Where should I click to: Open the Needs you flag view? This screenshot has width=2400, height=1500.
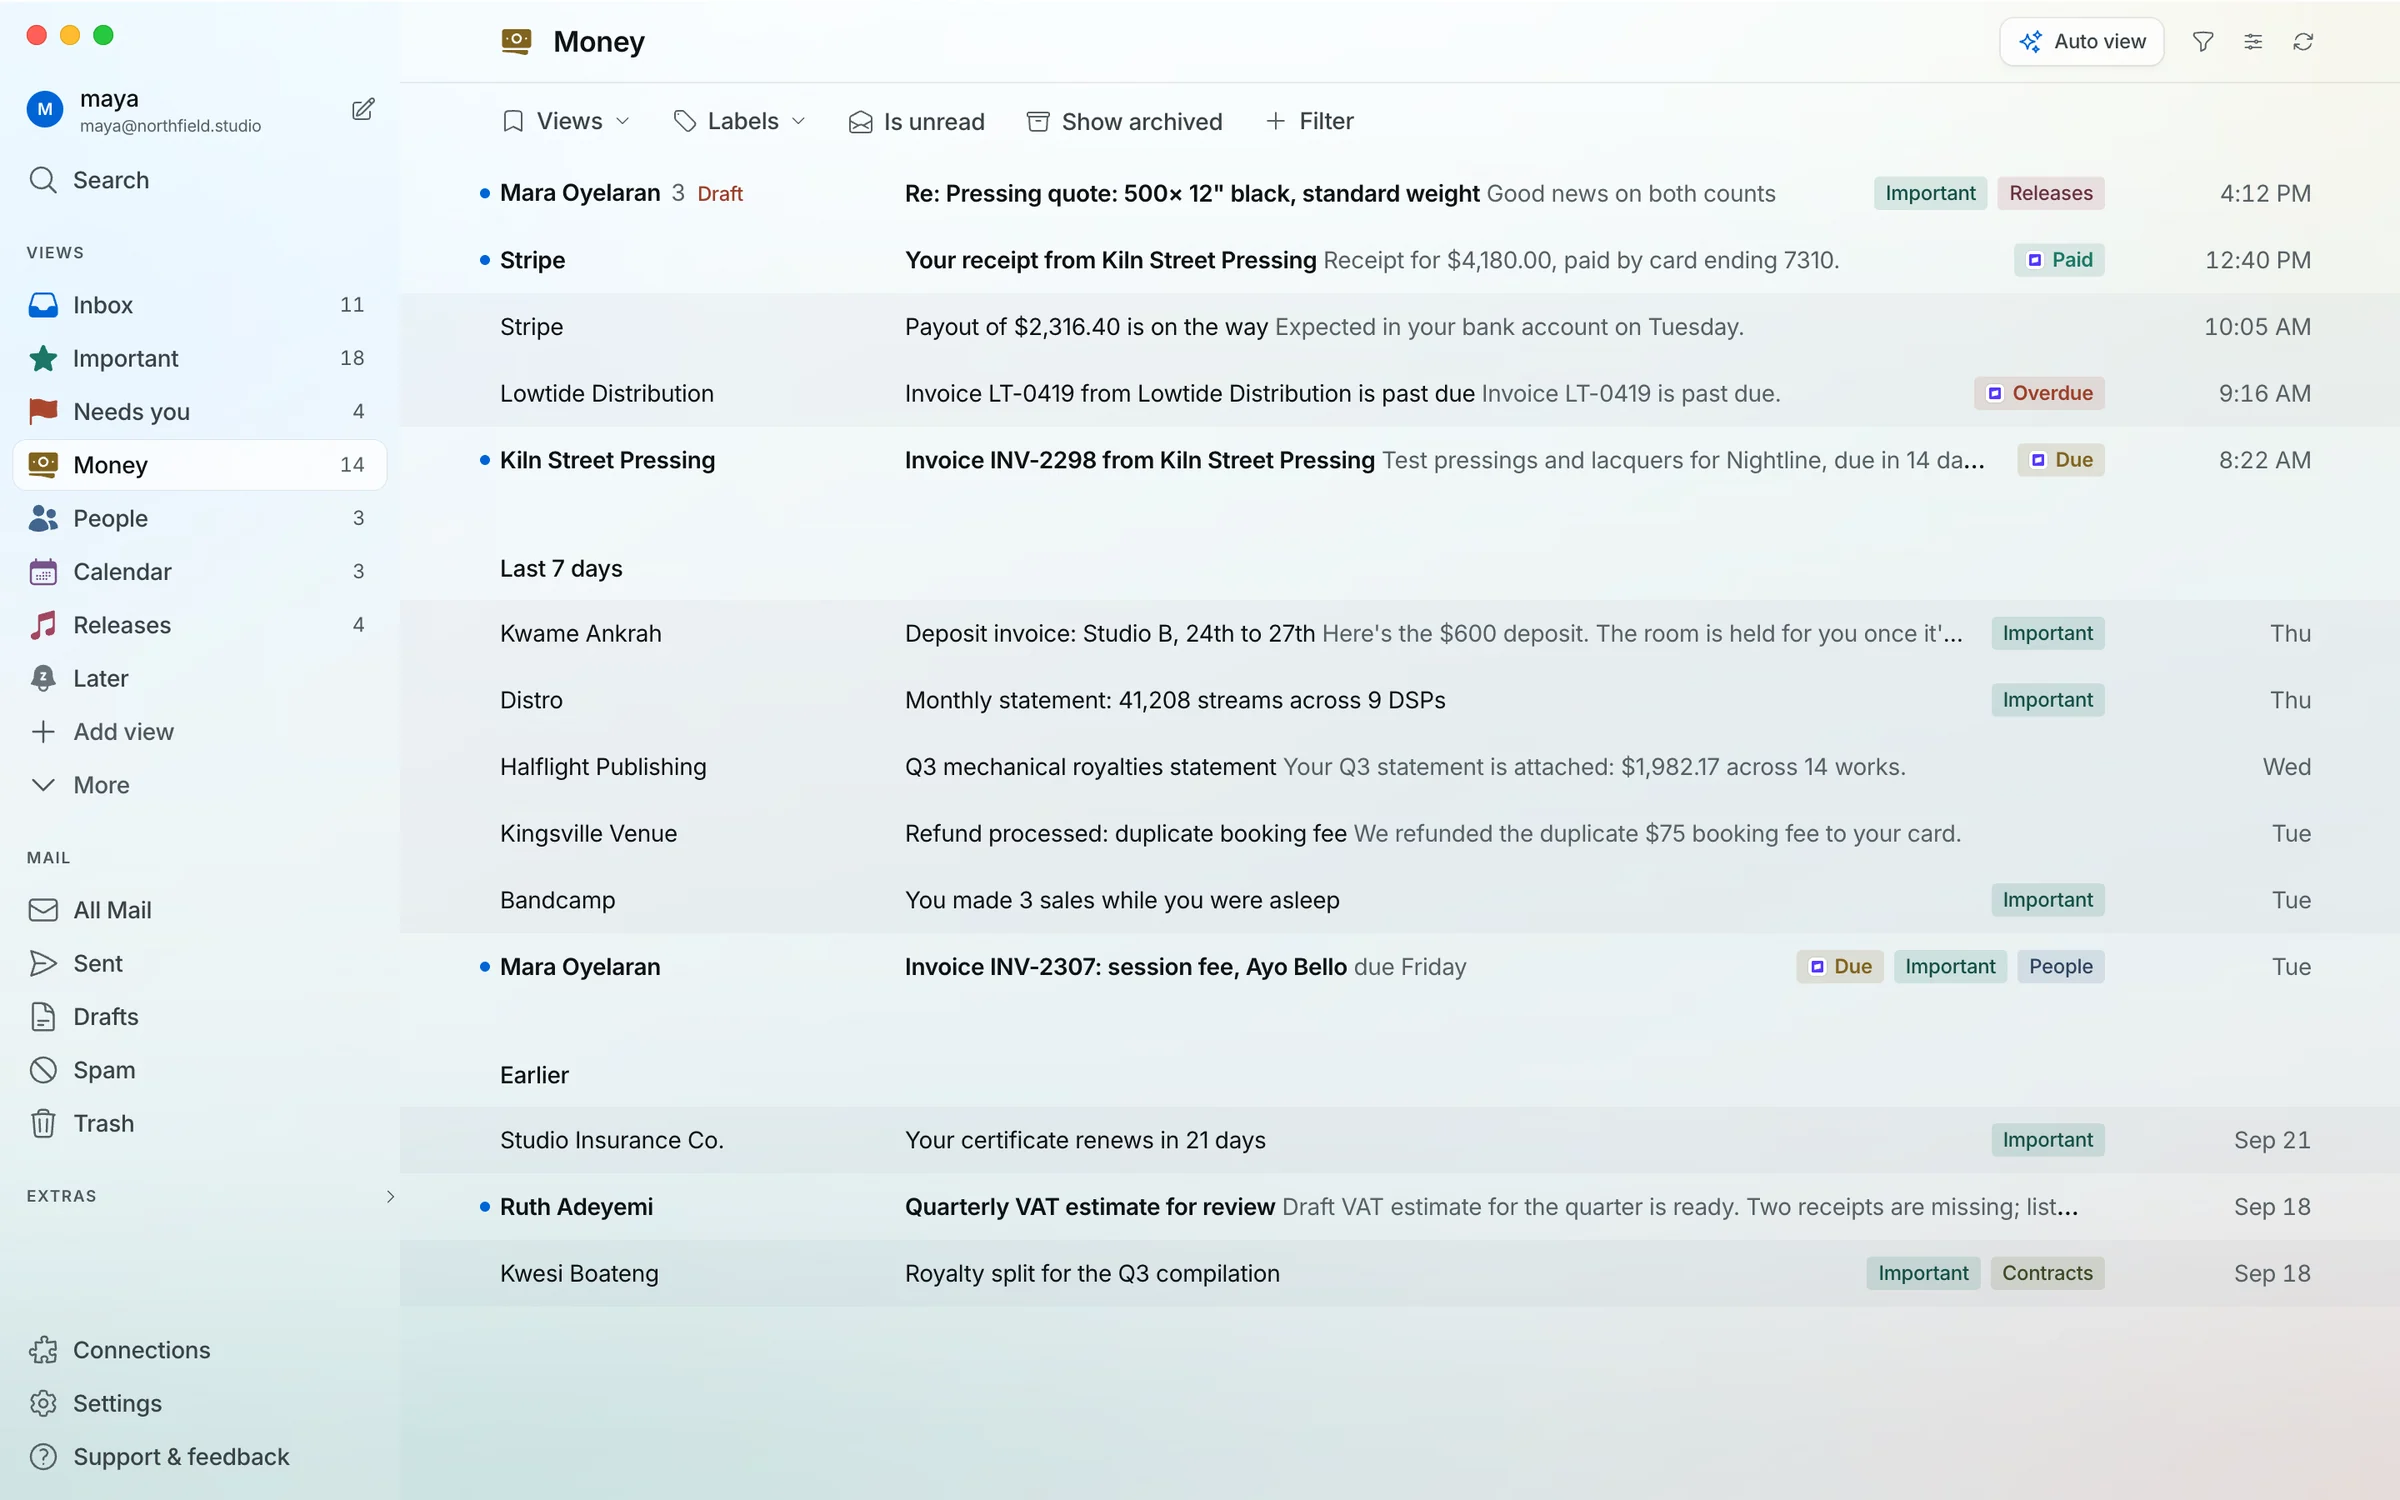200,411
